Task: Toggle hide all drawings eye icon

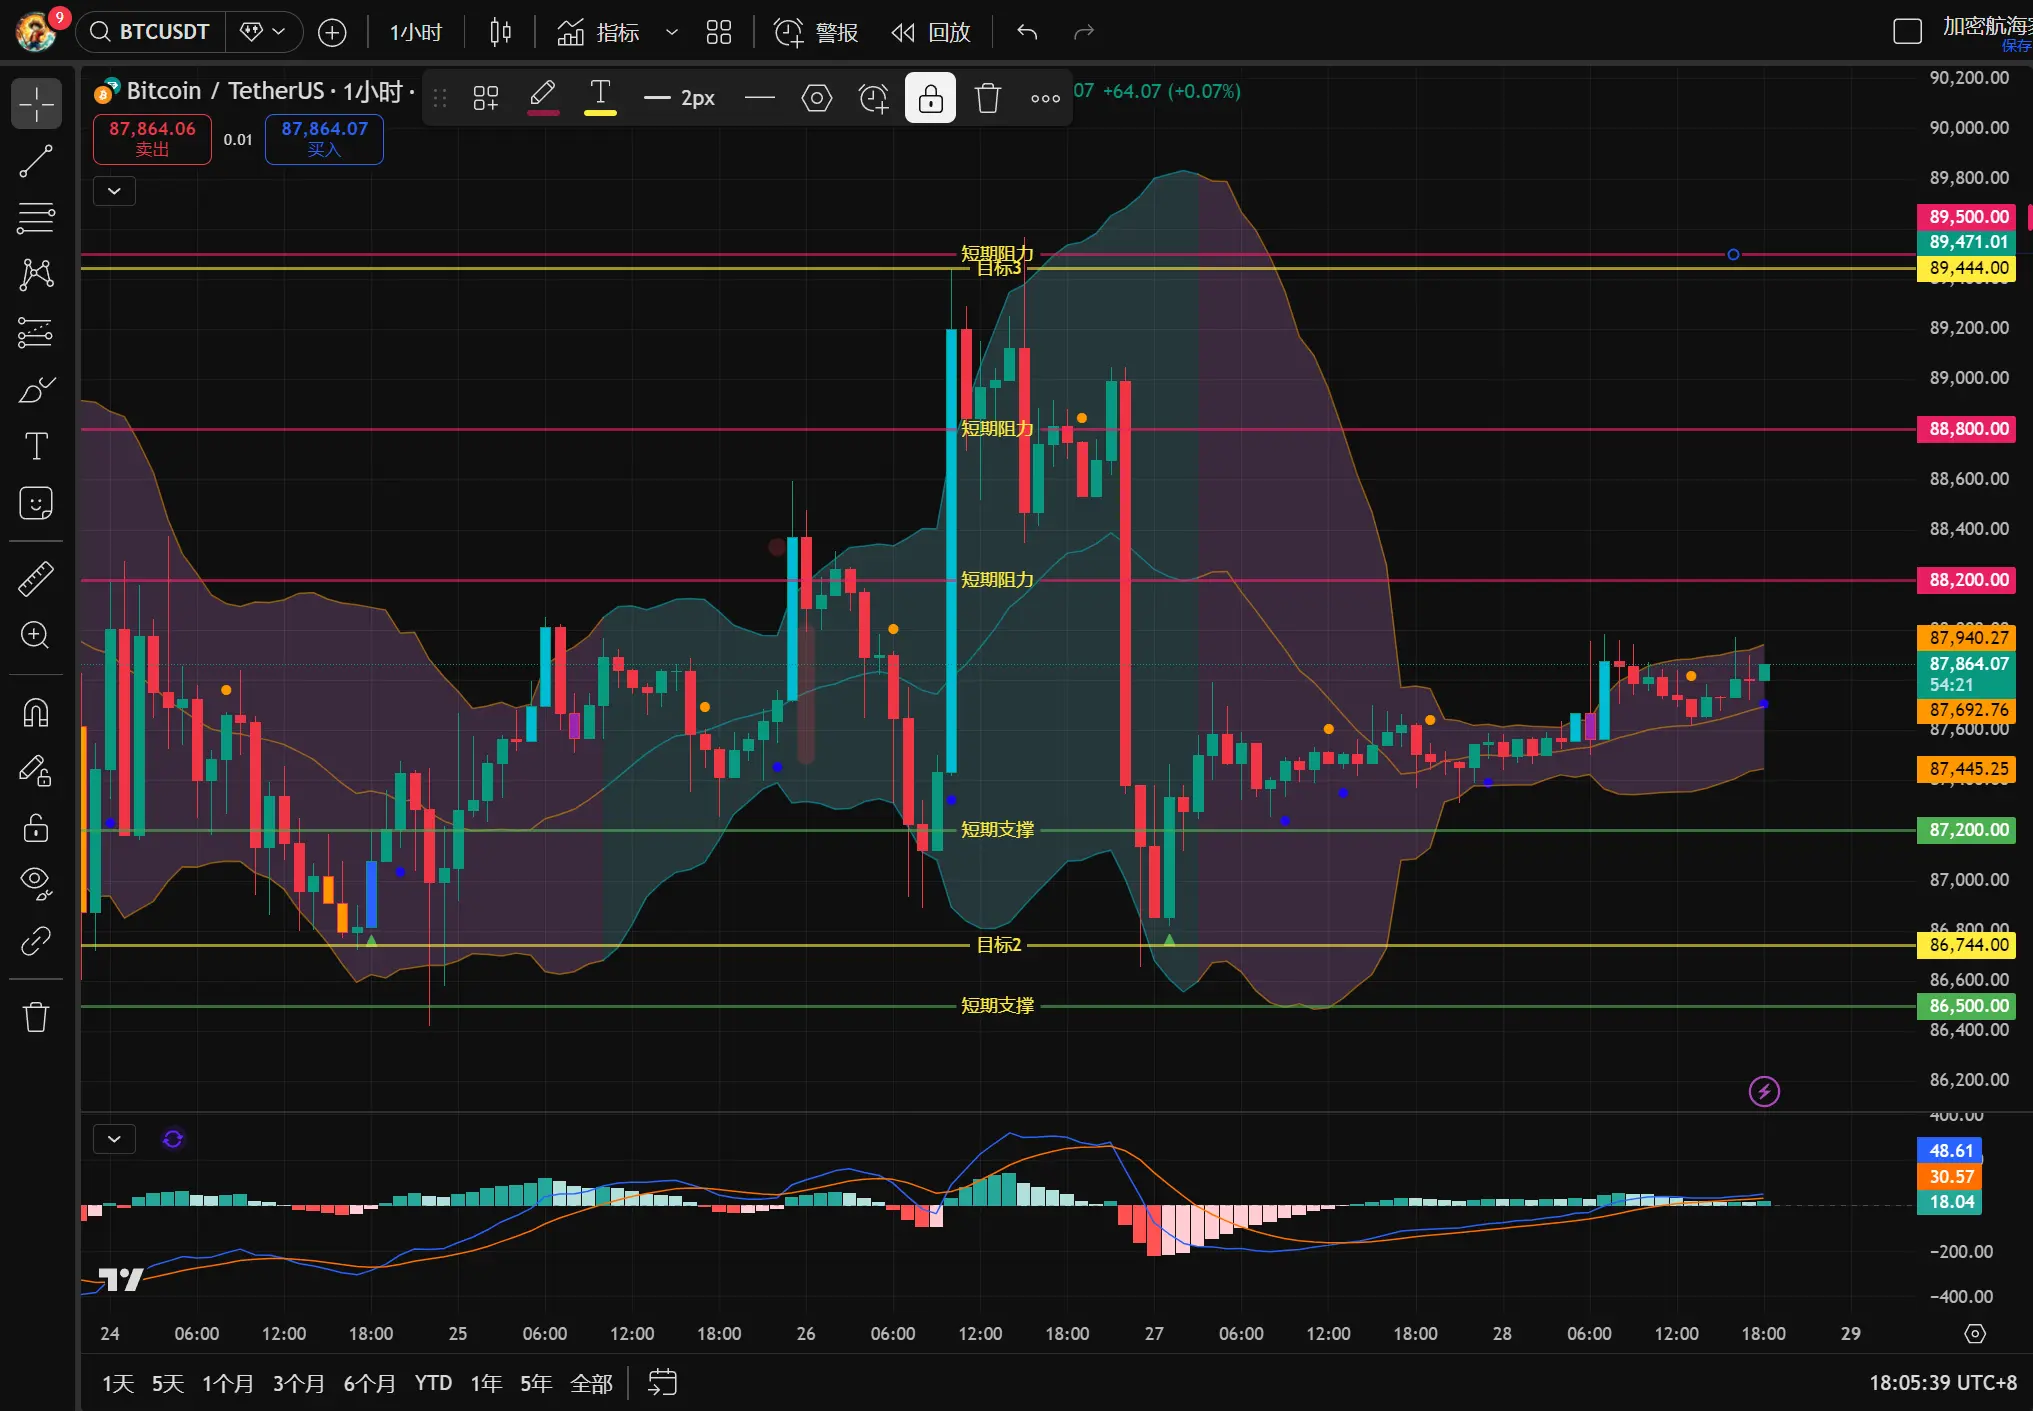Action: pos(36,882)
